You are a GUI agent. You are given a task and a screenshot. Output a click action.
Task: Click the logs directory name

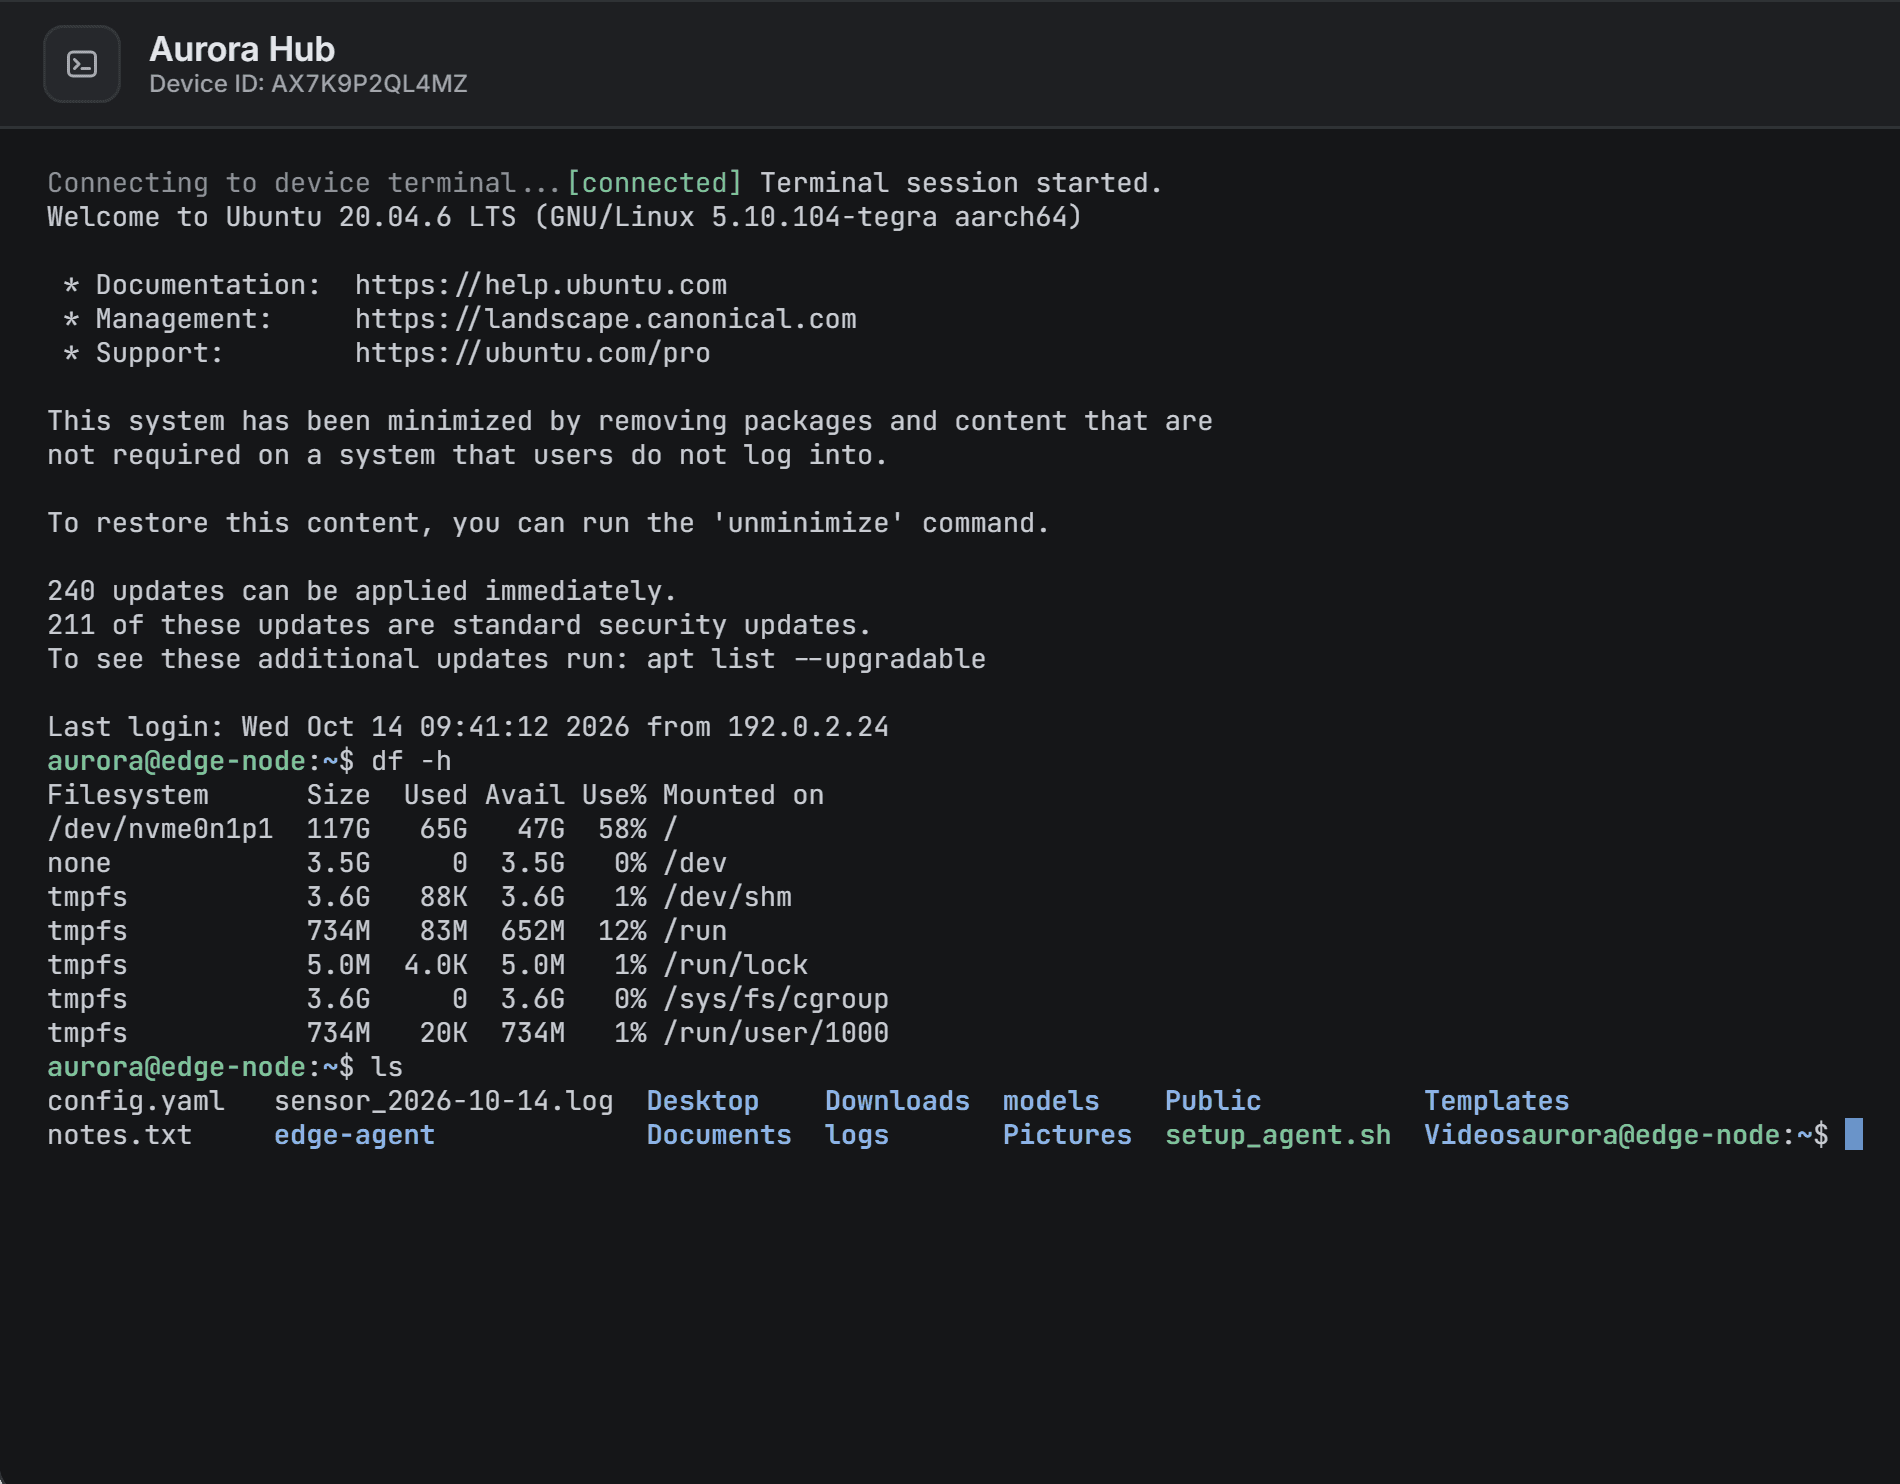[x=857, y=1135]
